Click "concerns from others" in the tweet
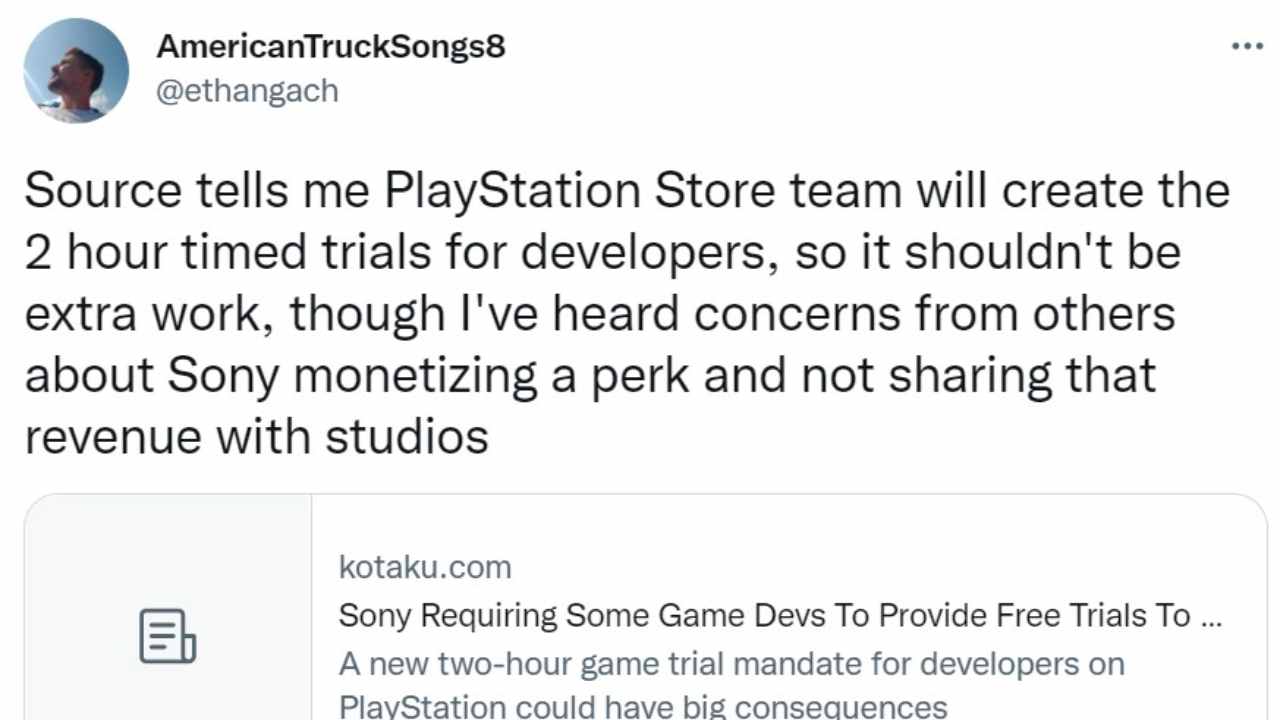This screenshot has width=1280, height=720. point(934,313)
